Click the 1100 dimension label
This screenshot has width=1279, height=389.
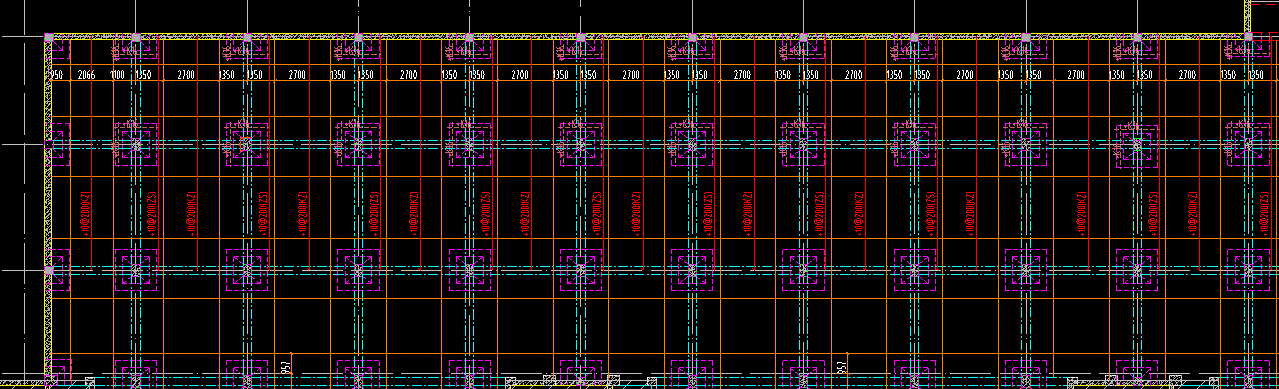coord(117,75)
